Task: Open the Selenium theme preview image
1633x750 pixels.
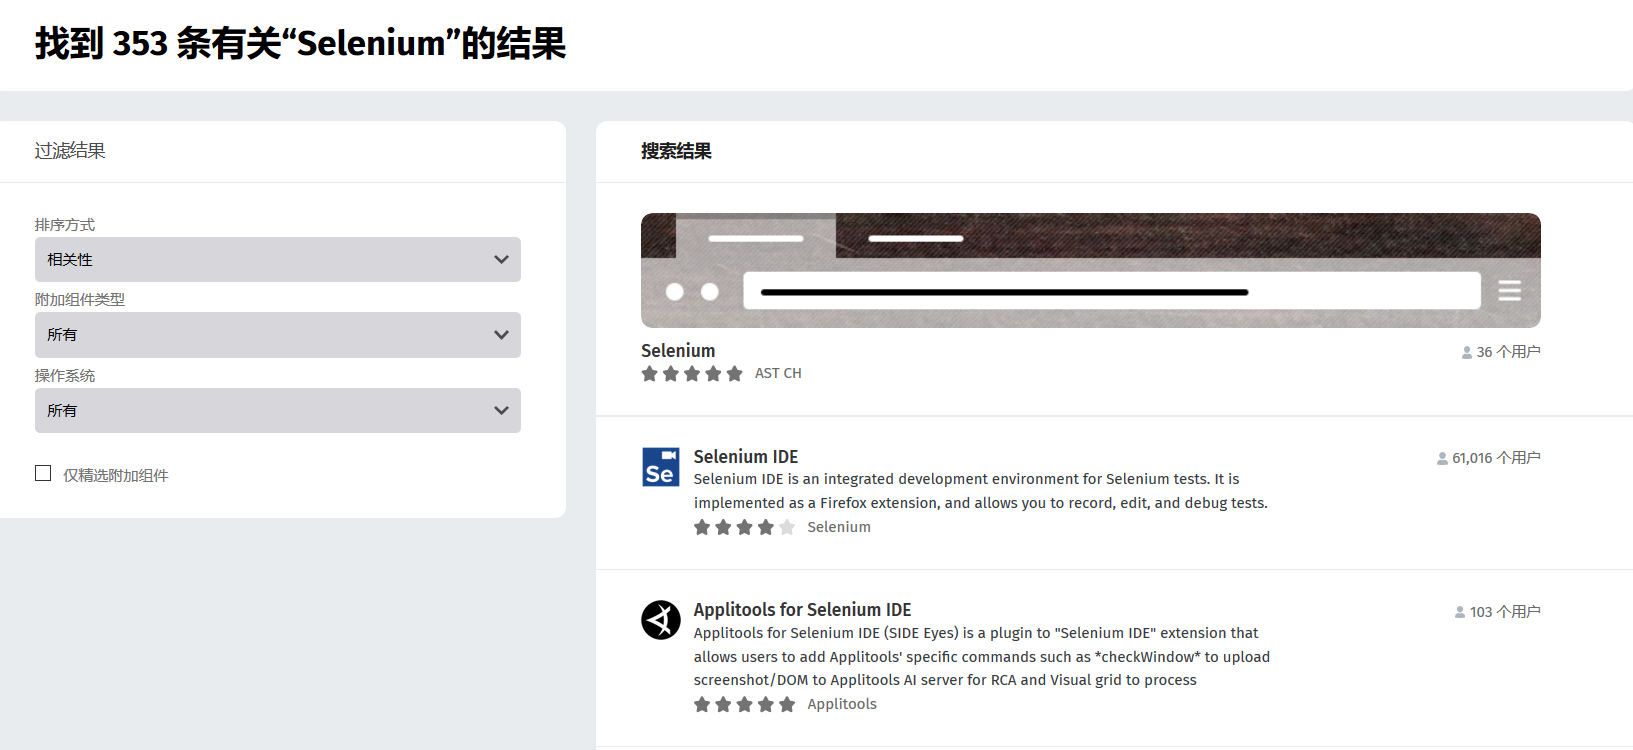Action: pyautogui.click(x=1091, y=270)
